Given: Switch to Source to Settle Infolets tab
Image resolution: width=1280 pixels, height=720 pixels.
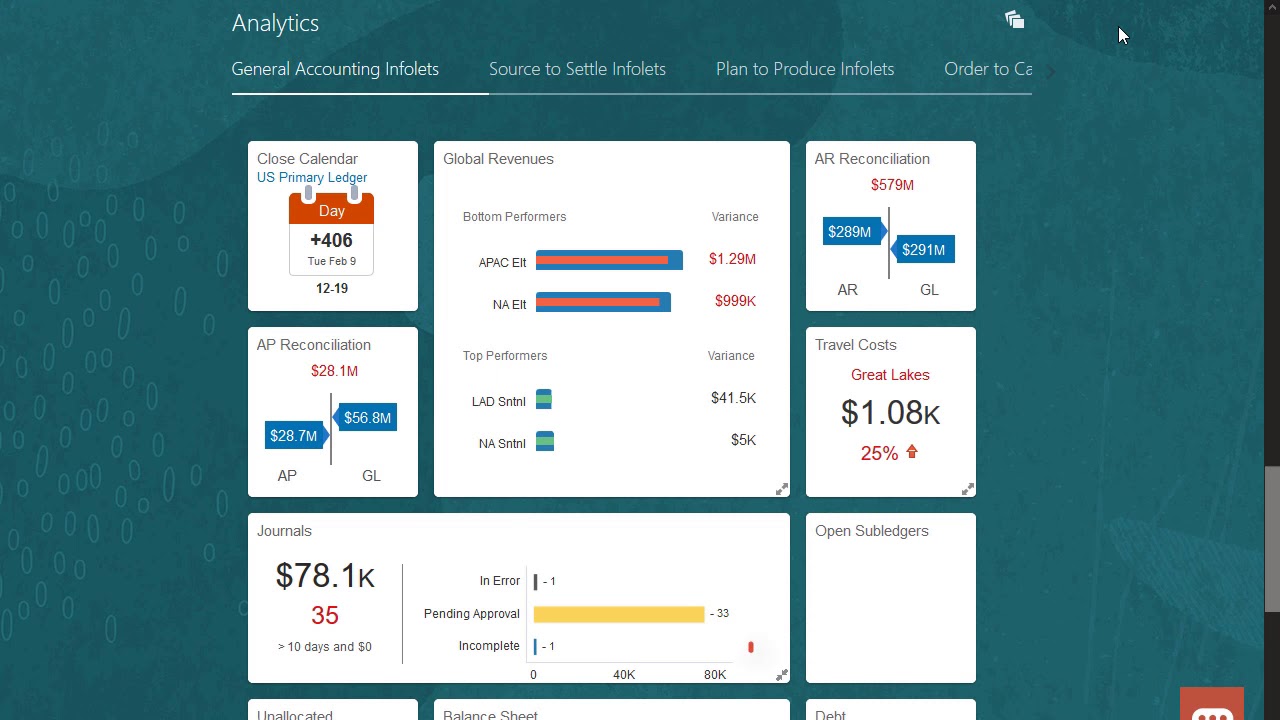Looking at the screenshot, I should tap(577, 69).
